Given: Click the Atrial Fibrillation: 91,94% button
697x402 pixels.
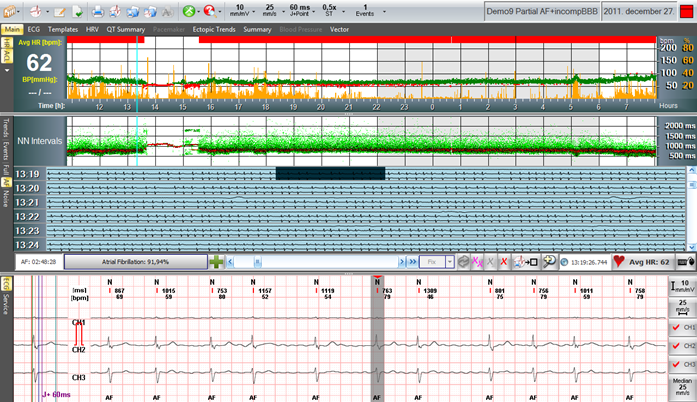Looking at the screenshot, I should click(136, 262).
